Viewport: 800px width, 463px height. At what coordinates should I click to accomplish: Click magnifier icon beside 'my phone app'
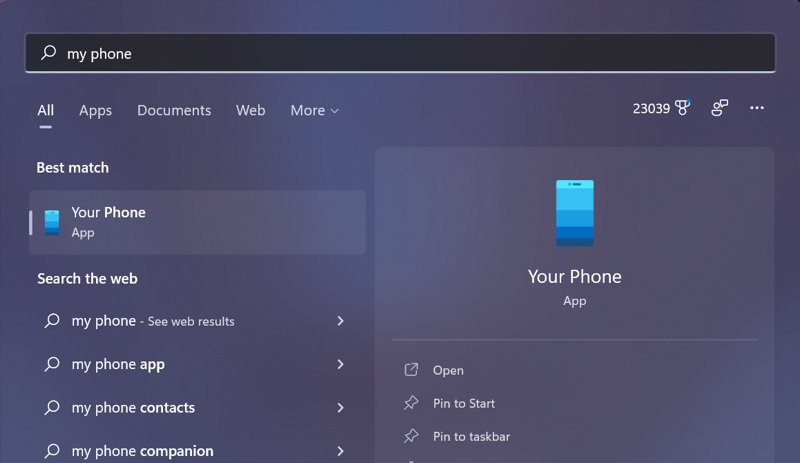(x=52, y=364)
